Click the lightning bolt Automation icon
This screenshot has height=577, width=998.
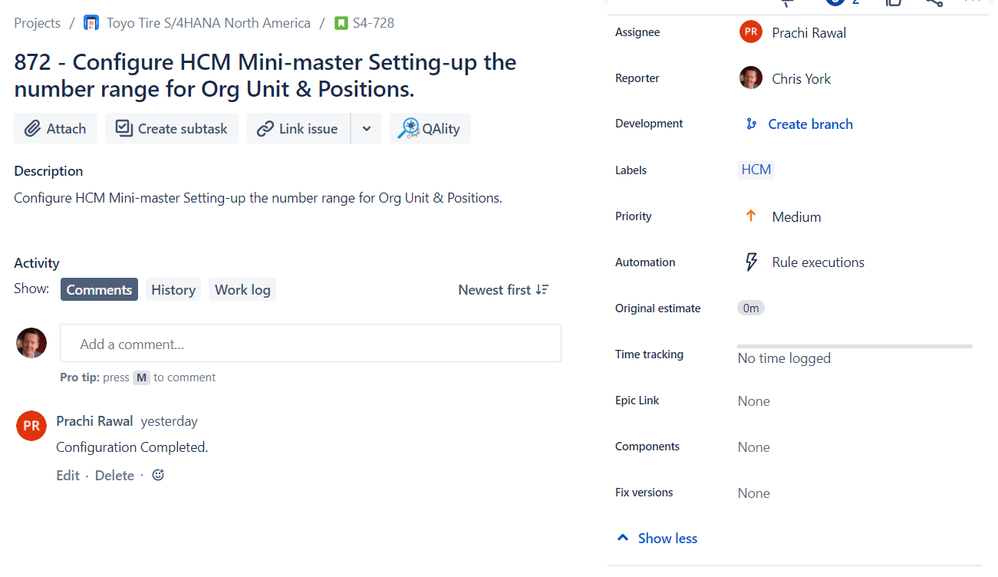751,261
